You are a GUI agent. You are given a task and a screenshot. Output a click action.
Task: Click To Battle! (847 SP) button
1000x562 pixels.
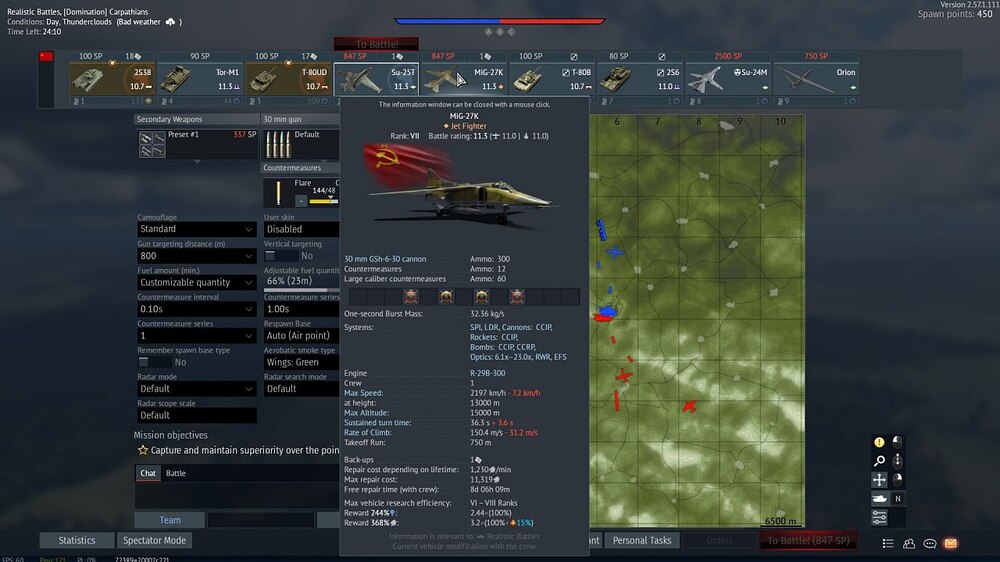(x=808, y=540)
